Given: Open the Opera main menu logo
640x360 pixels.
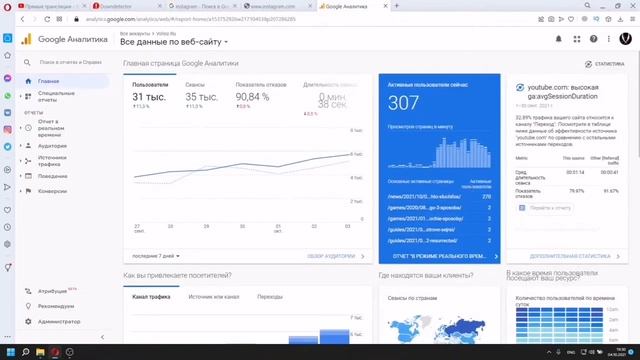Looking at the screenshot, I should click(x=7, y=7).
